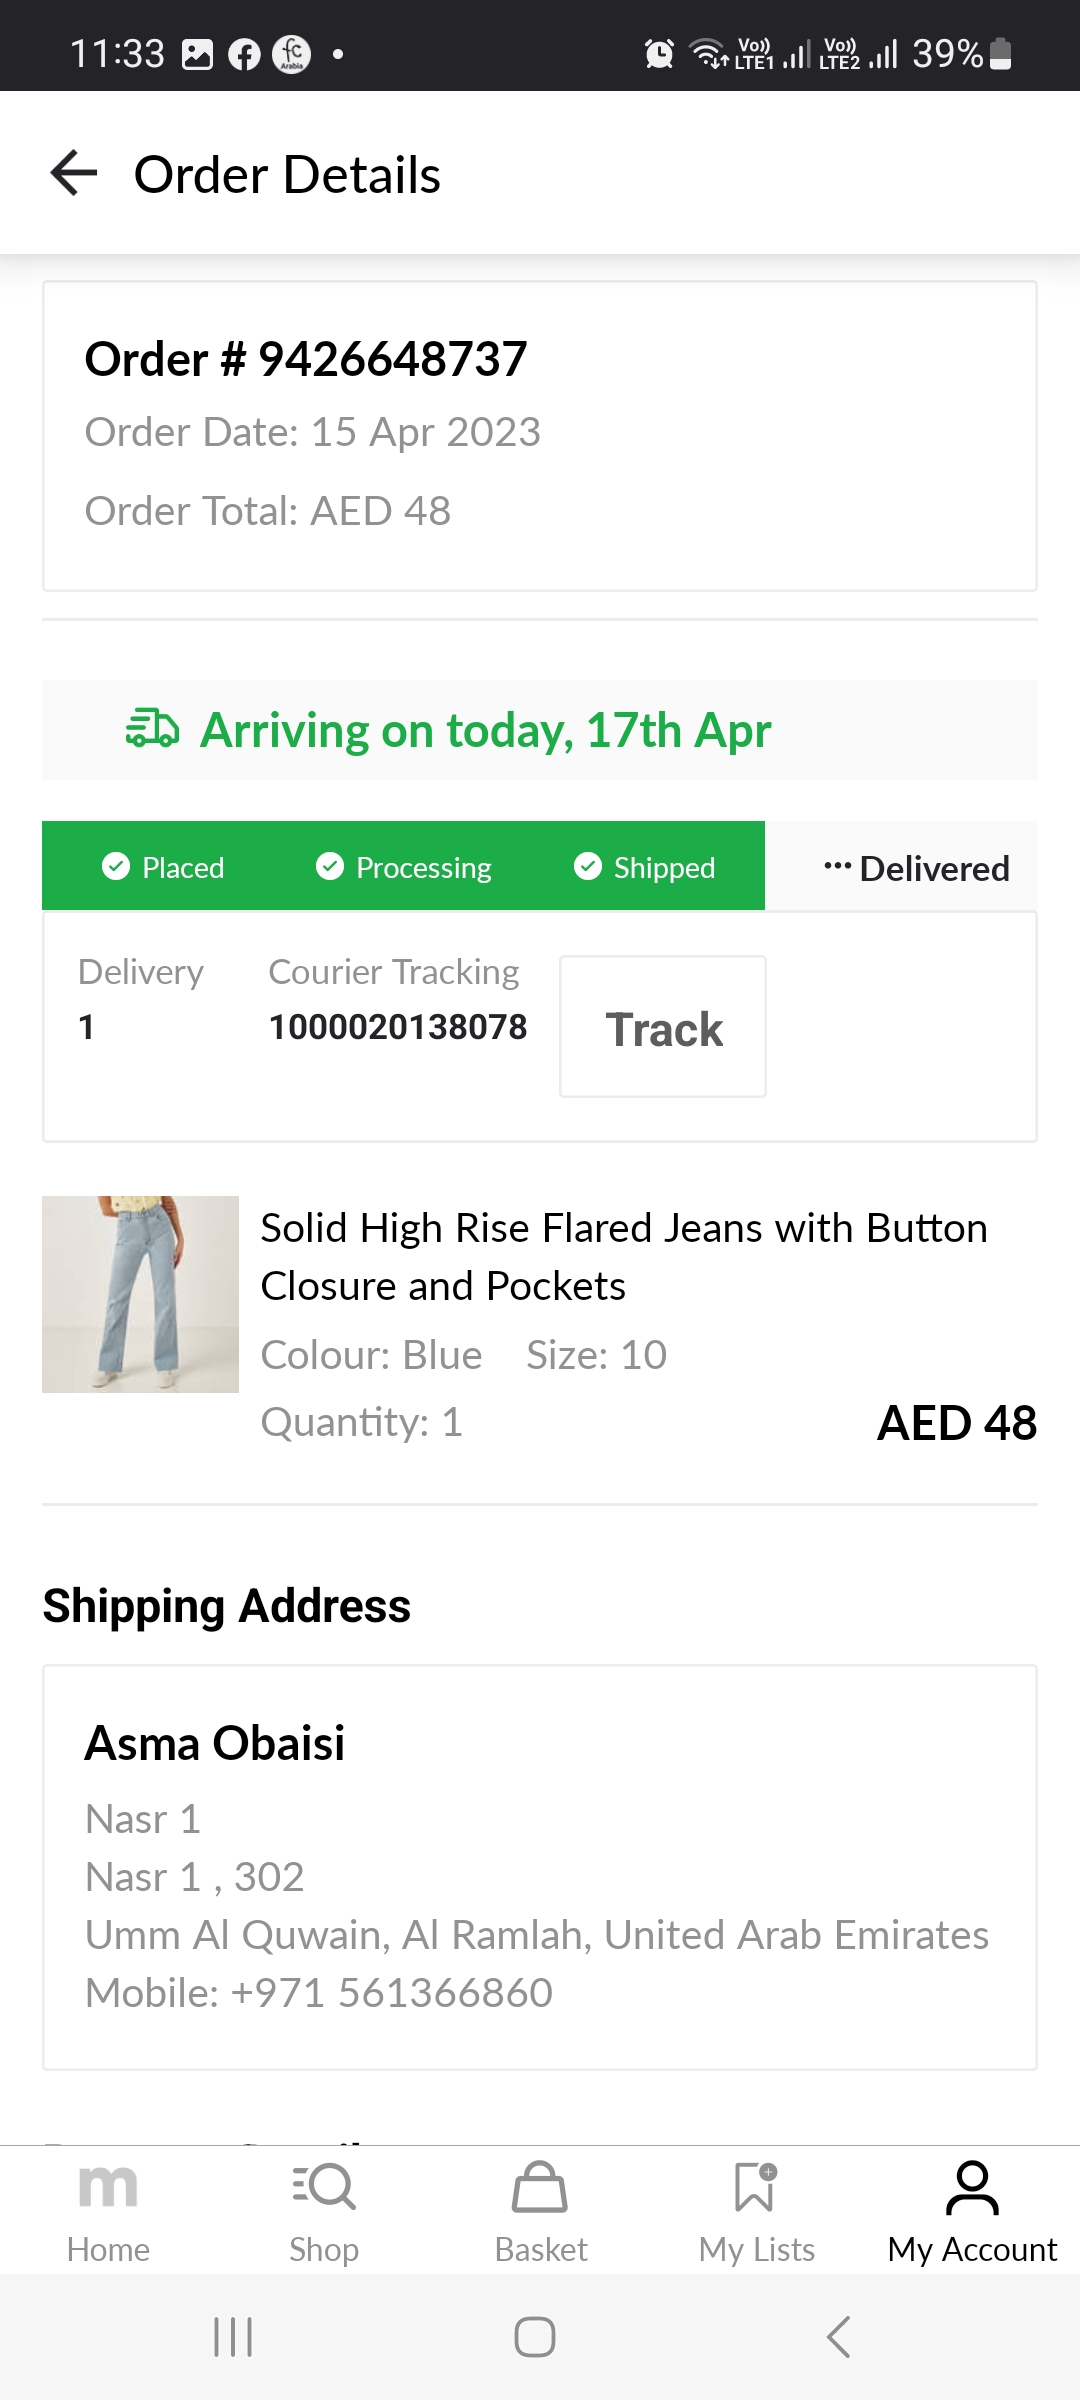The width and height of the screenshot is (1080, 2400).
Task: Select the Shipped status step
Action: (x=645, y=867)
